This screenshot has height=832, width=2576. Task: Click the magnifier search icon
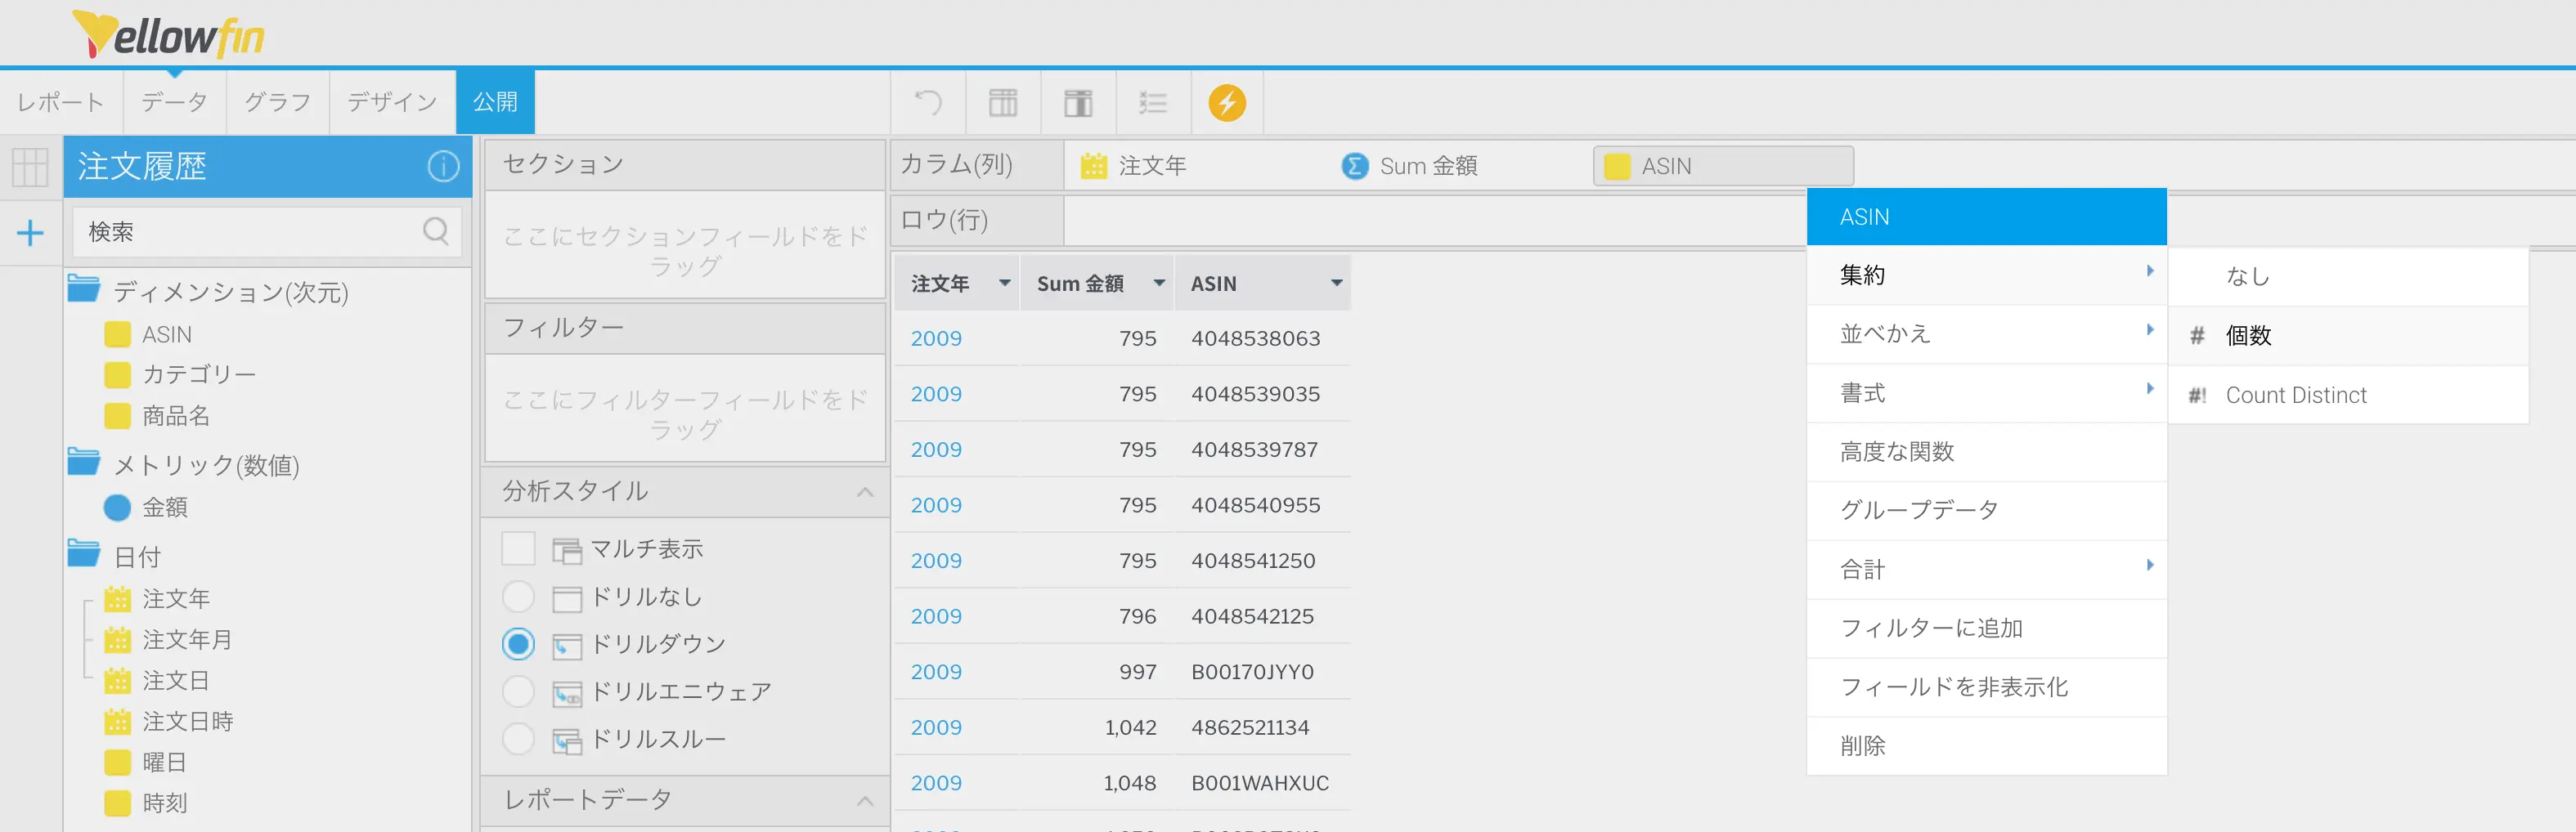pyautogui.click(x=436, y=232)
